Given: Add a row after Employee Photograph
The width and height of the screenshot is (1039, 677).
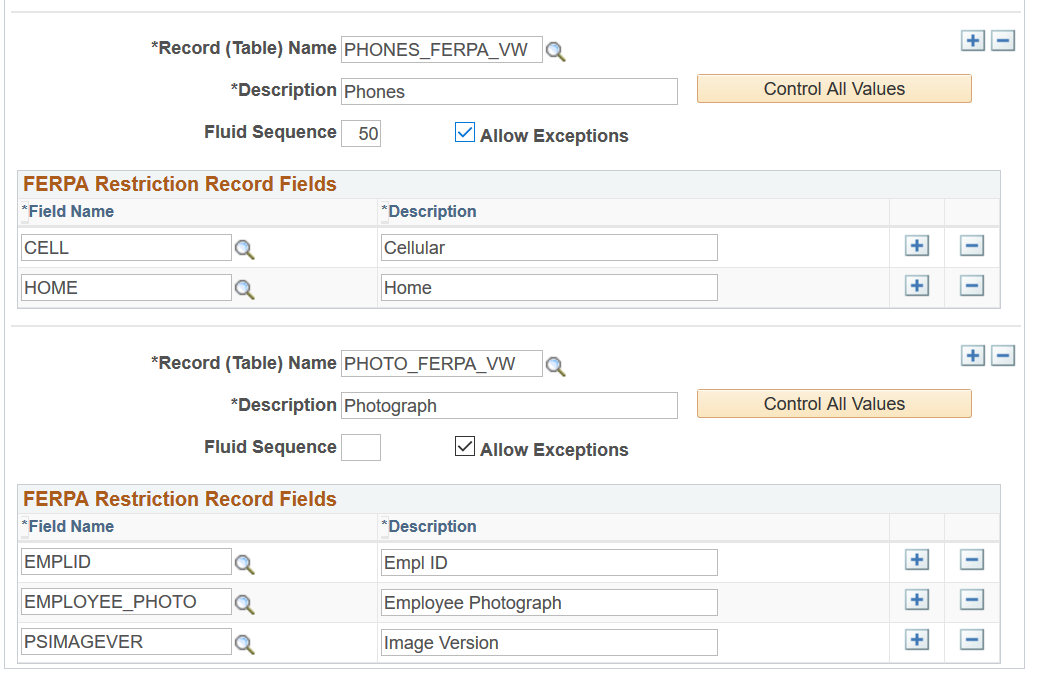Looking at the screenshot, I should click(x=917, y=600).
